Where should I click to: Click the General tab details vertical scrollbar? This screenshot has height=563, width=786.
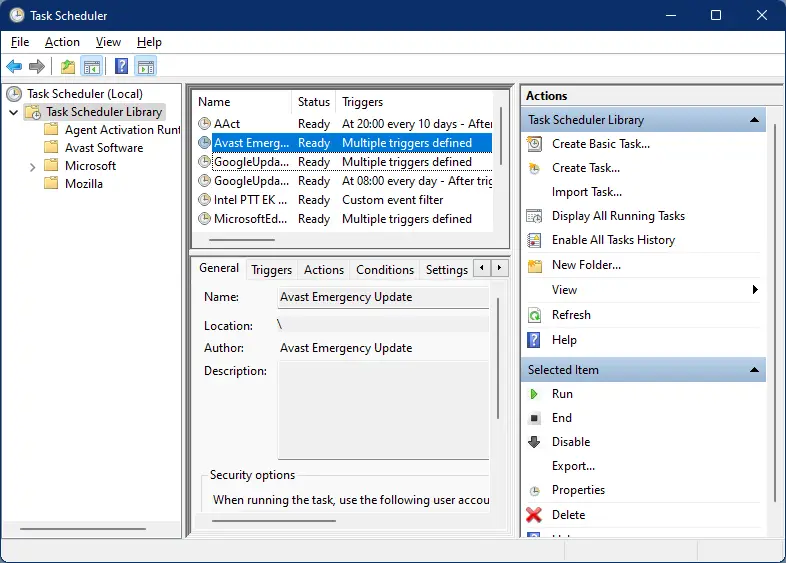tap(498, 358)
